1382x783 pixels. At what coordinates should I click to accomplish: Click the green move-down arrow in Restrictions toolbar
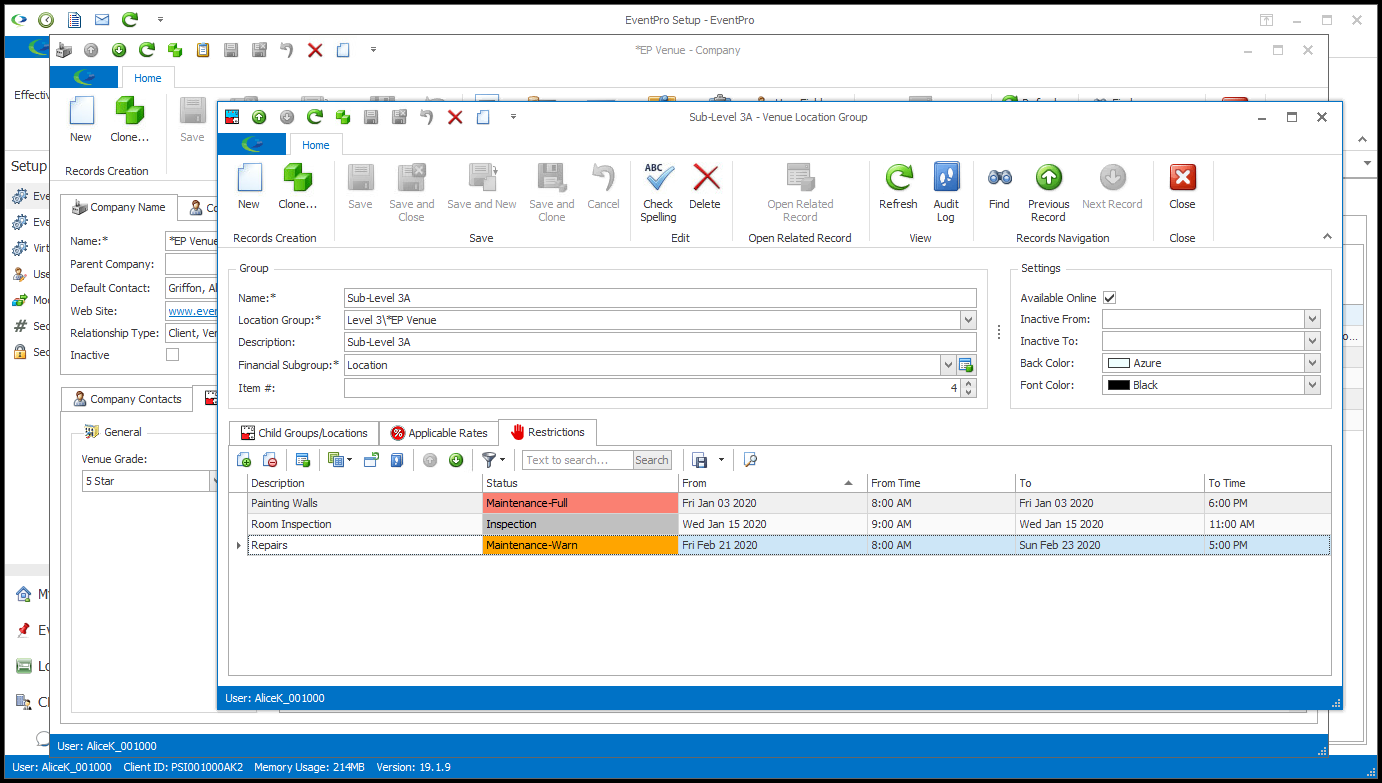(x=456, y=460)
